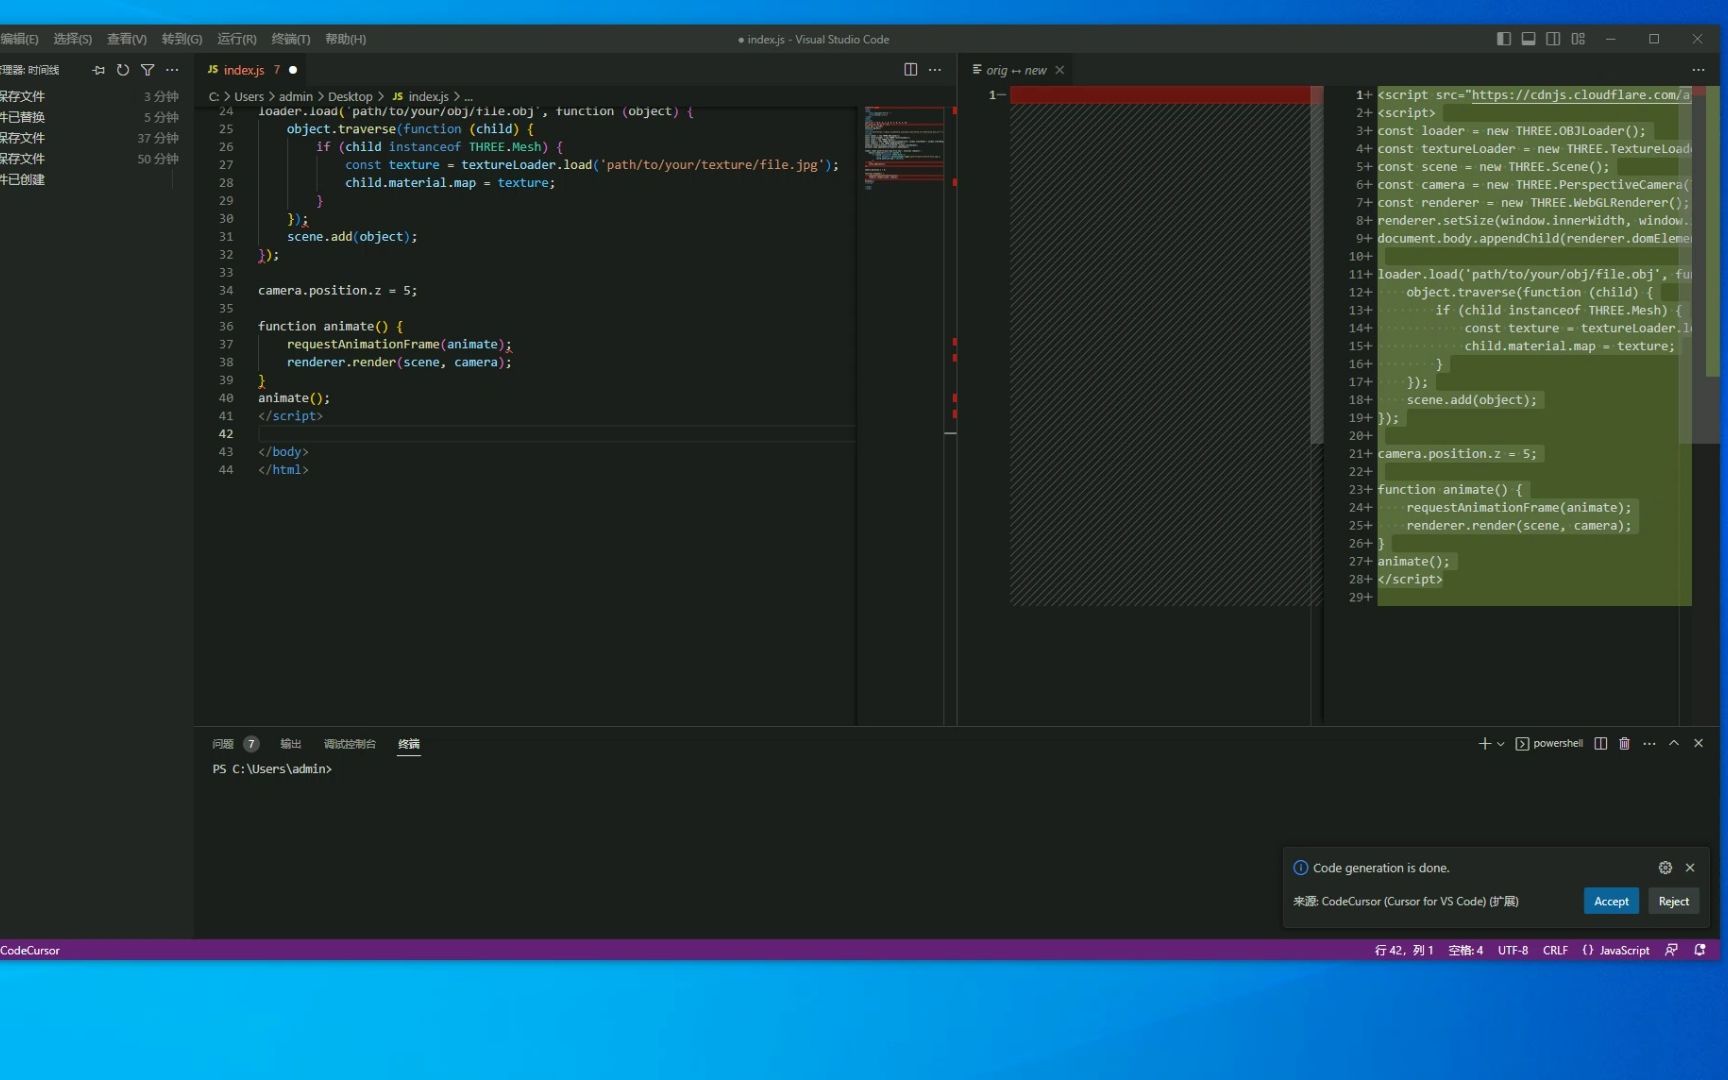Open the timeline filter options
1728x1080 pixels.
click(x=148, y=70)
